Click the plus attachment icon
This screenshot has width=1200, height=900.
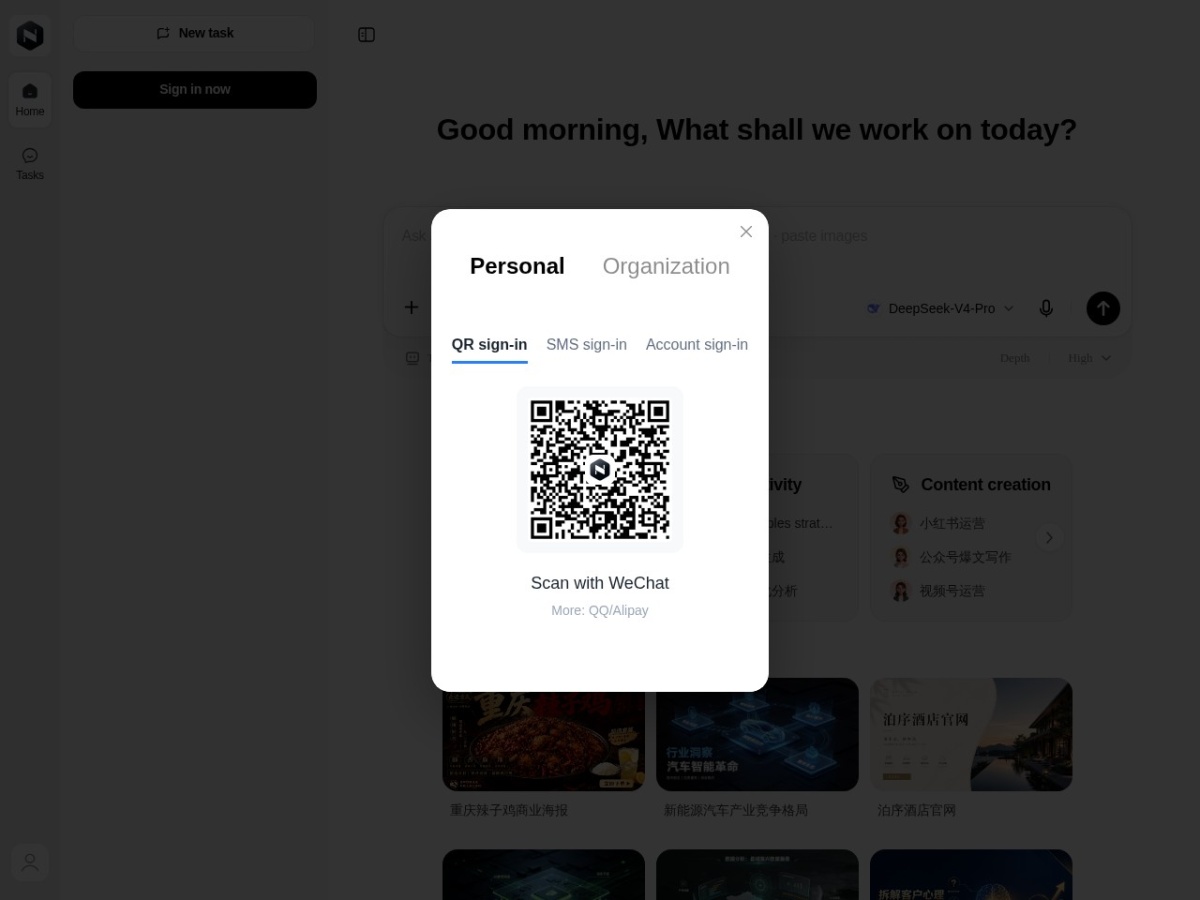click(x=411, y=307)
